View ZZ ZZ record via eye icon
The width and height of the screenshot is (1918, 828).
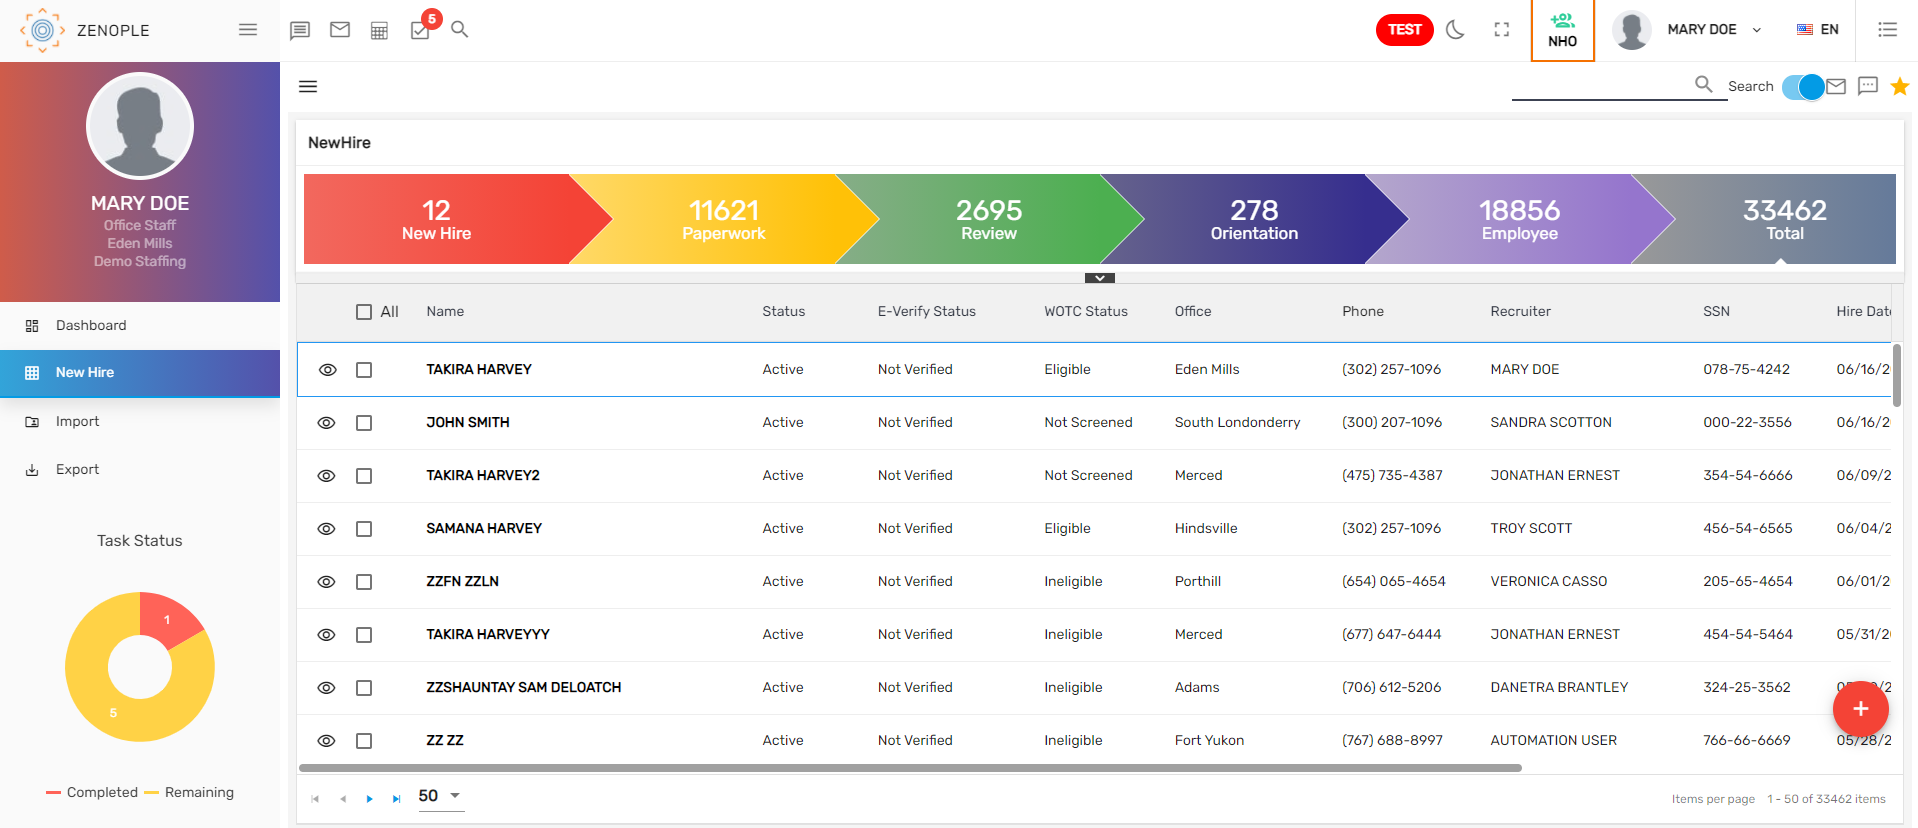pyautogui.click(x=326, y=741)
